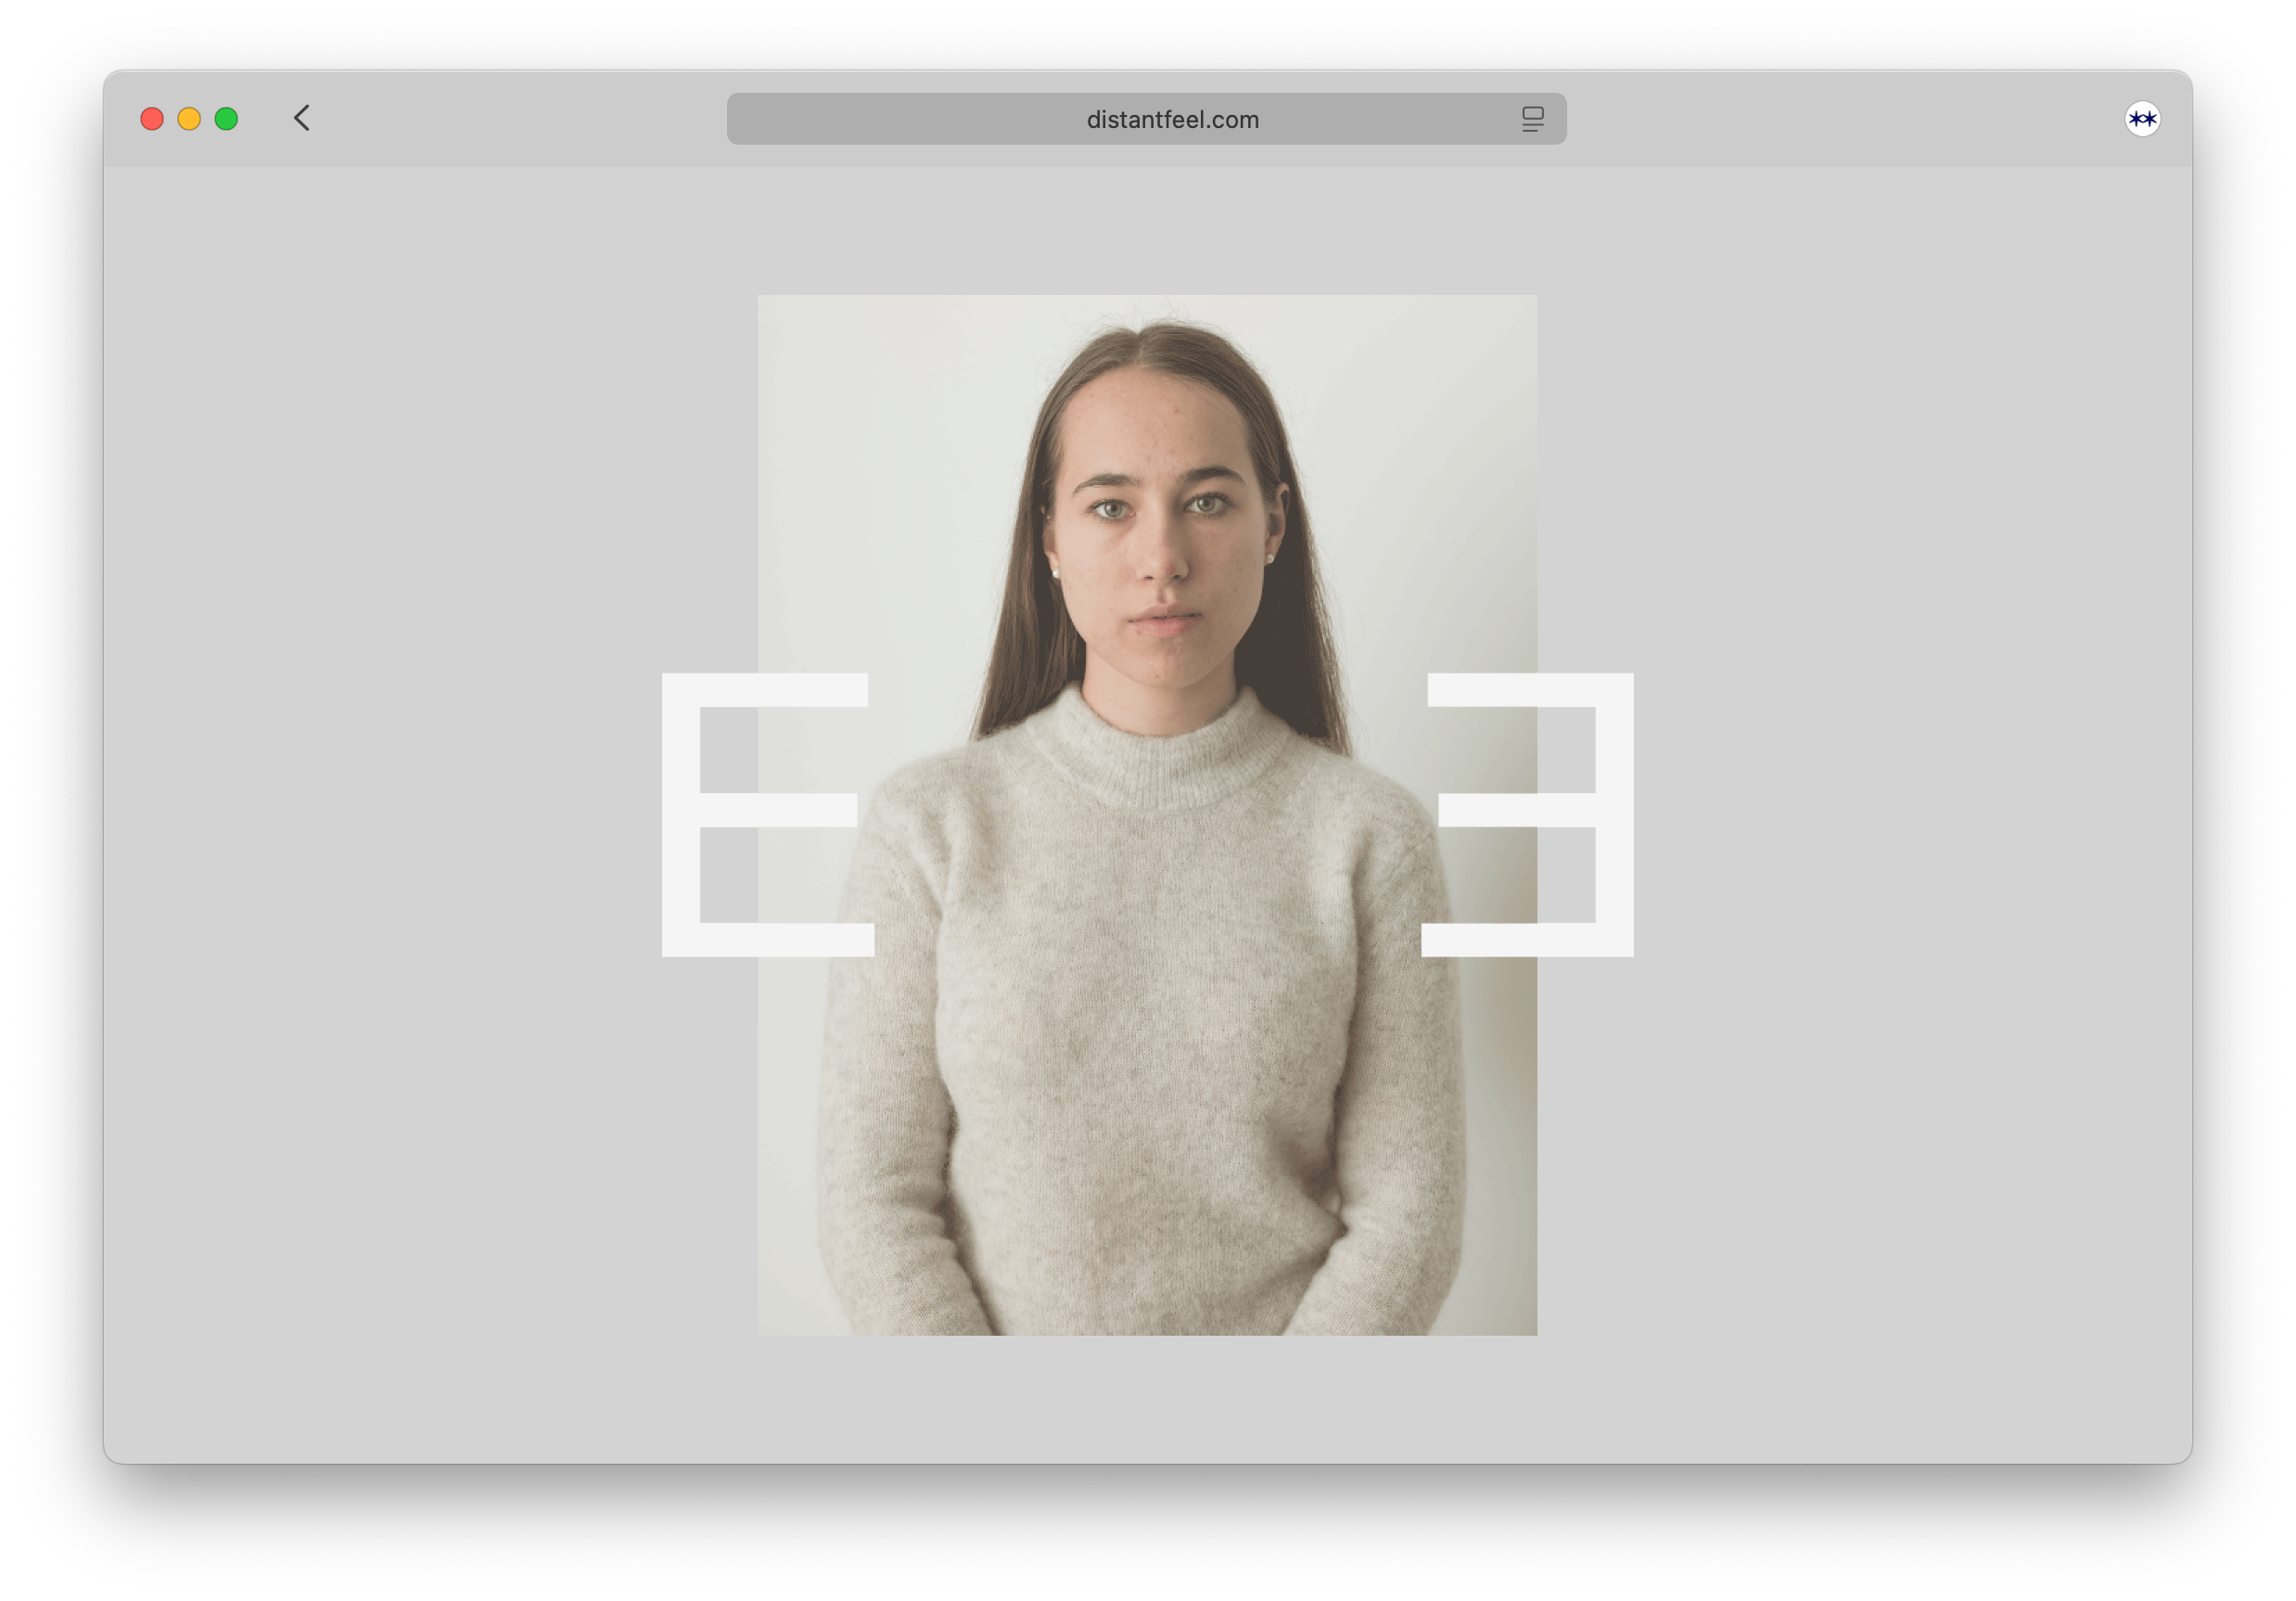The height and width of the screenshot is (1601, 2296).
Task: Click the double-star extension icon at top right
Action: point(2142,119)
